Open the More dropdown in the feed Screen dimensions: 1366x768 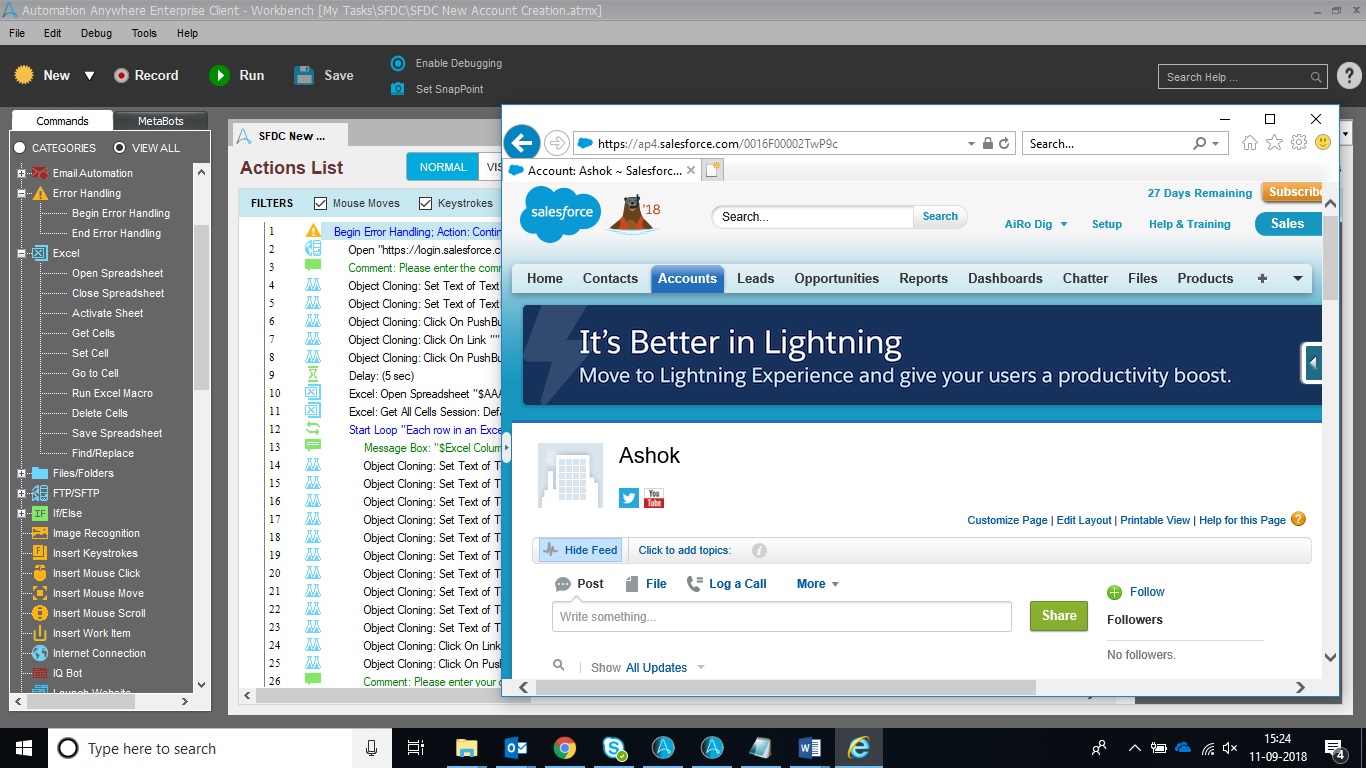(817, 584)
